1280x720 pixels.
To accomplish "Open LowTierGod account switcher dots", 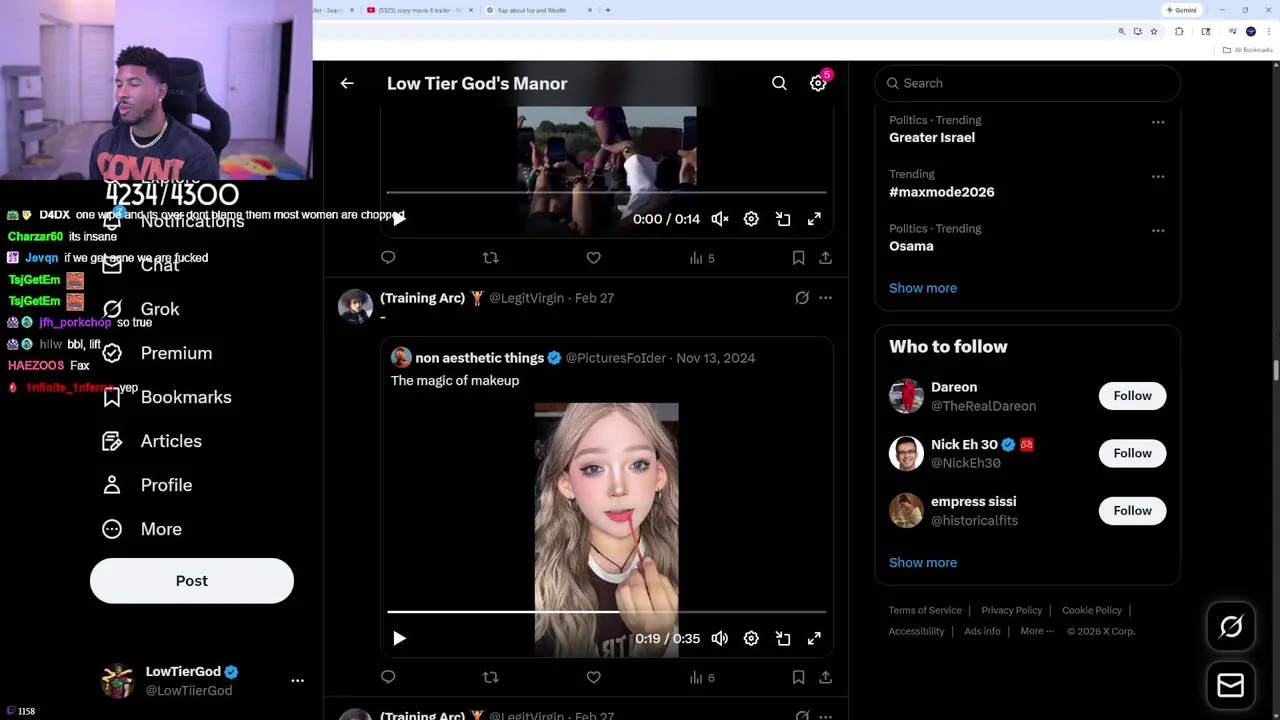I will [297, 680].
